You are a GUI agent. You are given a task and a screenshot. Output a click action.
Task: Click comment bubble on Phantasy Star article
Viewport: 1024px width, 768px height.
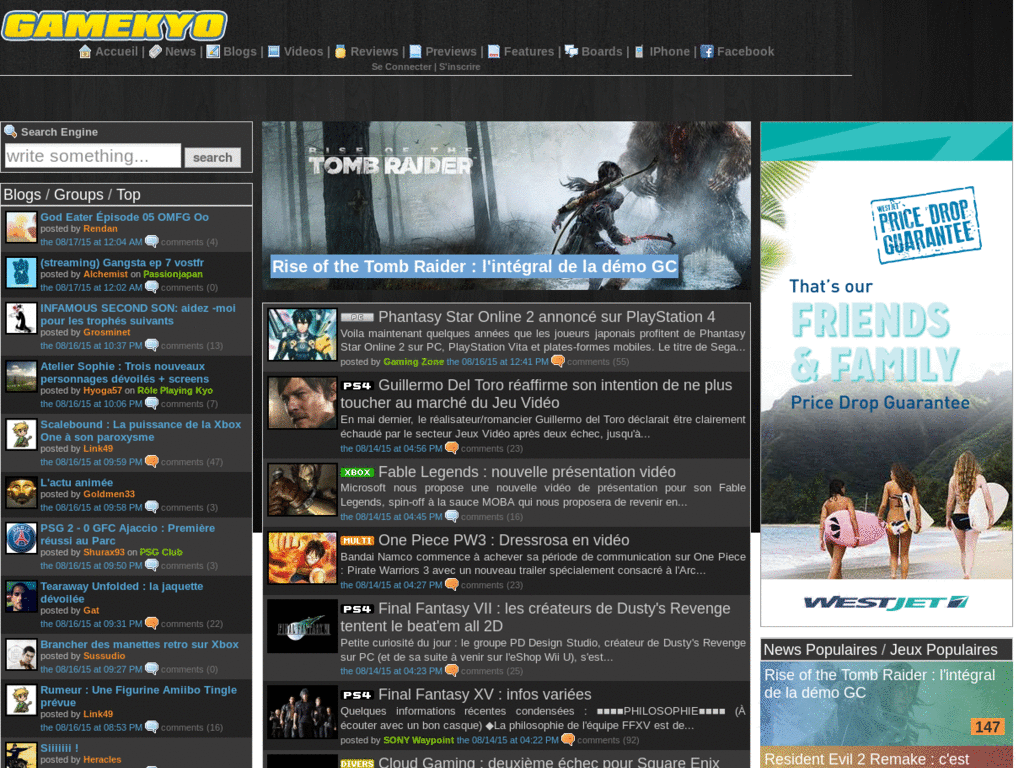click(558, 361)
